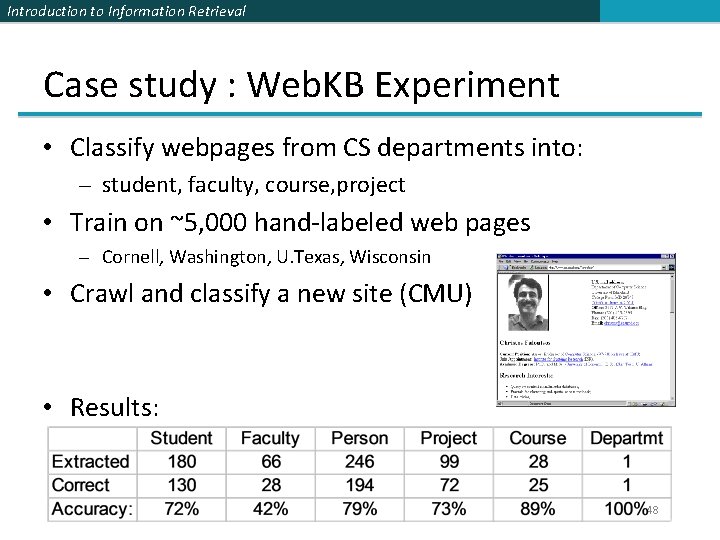Click the 'Extracted' row label
The image size is (720, 540).
point(90,462)
